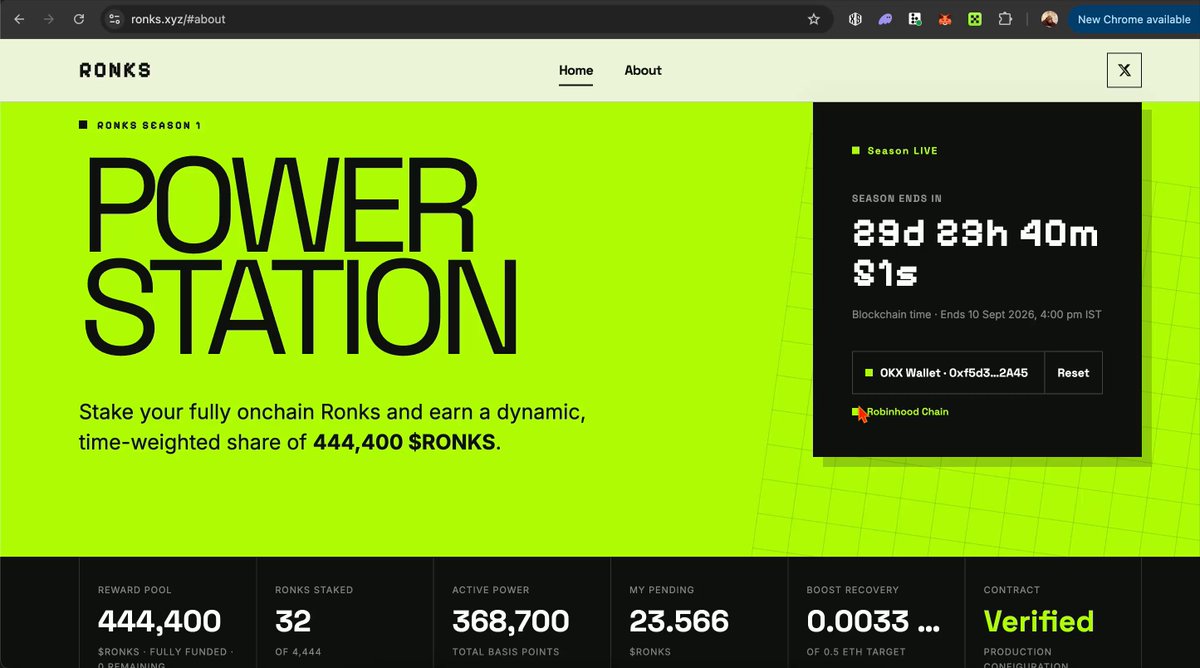
Task: Click the bold 444,400 $RONKS text
Action: [404, 441]
